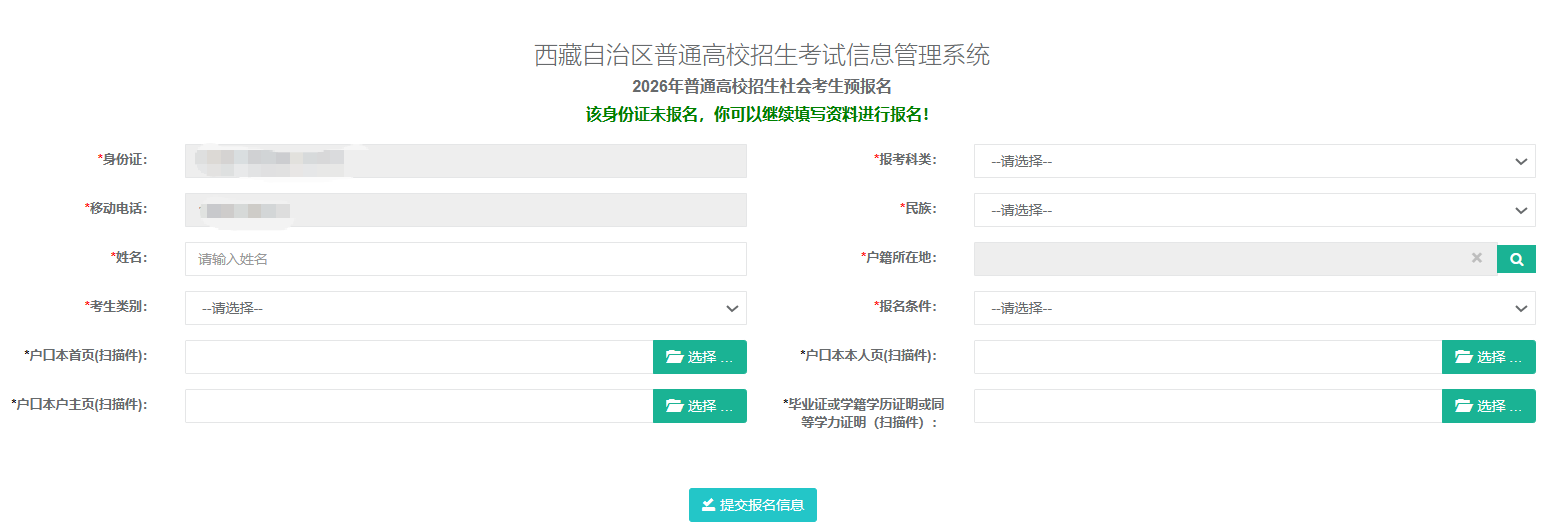Screen dimensions: 1562x525
Task: Click the 户籍所在地 input box
Action: [x=1220, y=259]
